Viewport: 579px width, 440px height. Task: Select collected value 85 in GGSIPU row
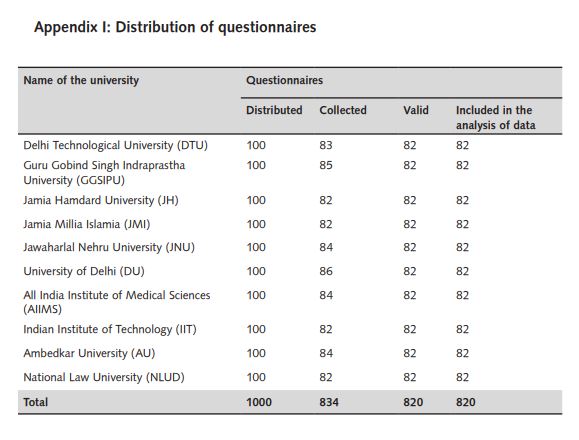(x=326, y=165)
